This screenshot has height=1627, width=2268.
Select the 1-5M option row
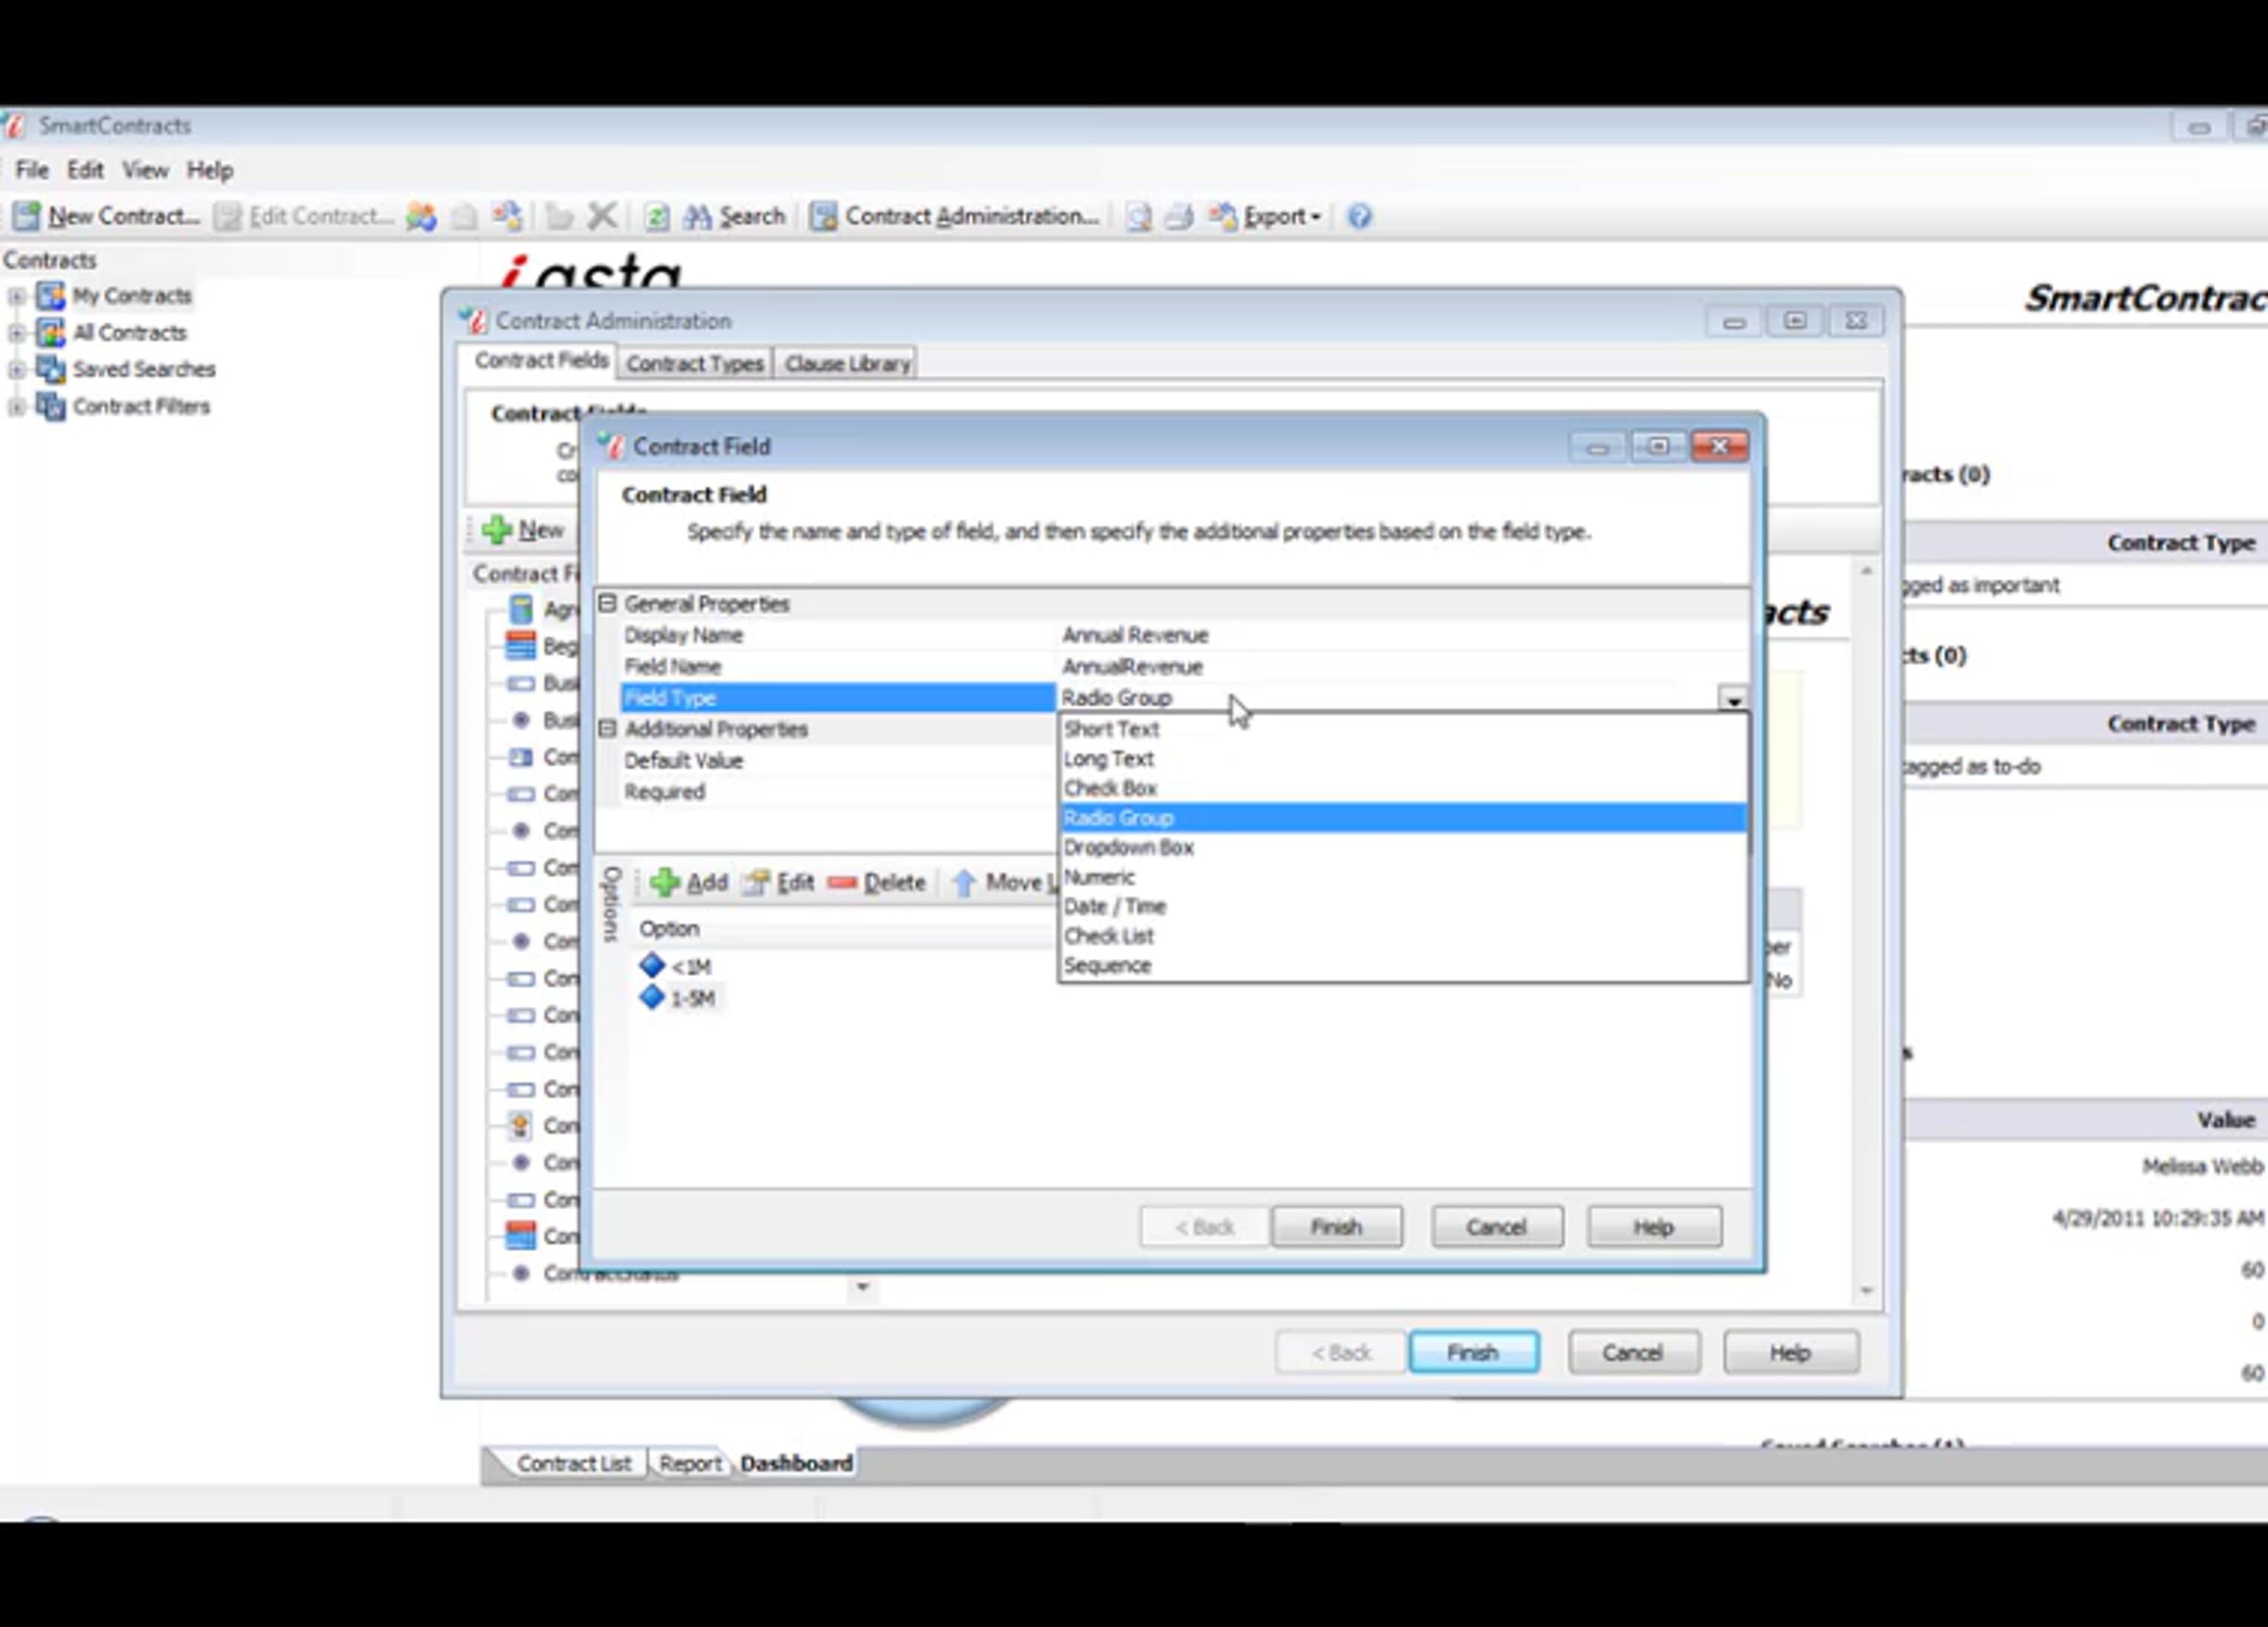(x=691, y=998)
